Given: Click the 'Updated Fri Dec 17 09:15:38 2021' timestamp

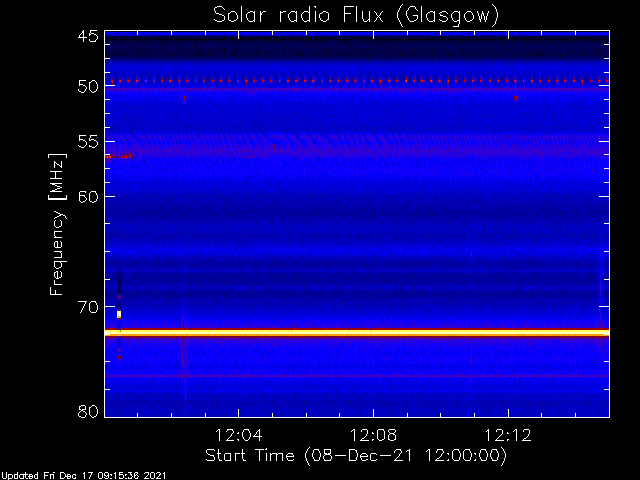Looking at the screenshot, I should pos(83,476).
